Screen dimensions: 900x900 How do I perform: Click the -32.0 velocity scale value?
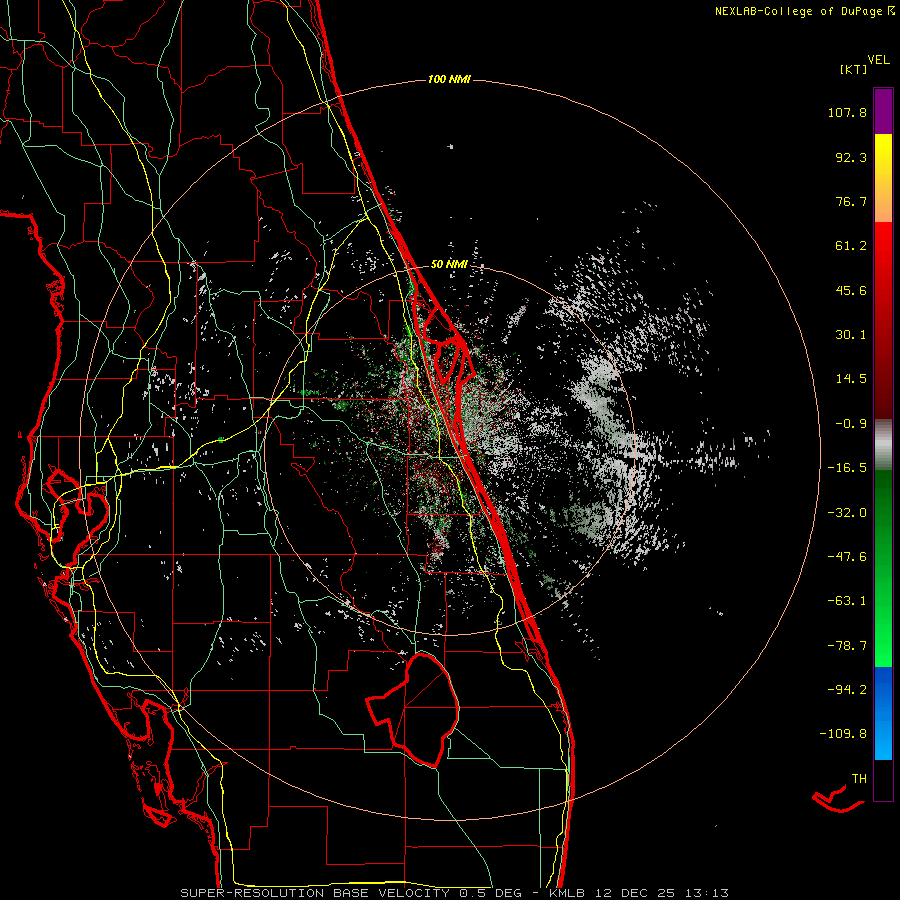click(x=847, y=513)
